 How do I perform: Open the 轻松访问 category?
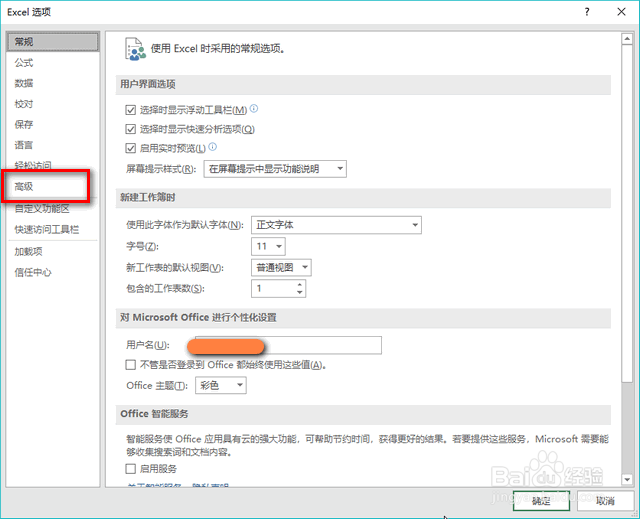coord(53,165)
